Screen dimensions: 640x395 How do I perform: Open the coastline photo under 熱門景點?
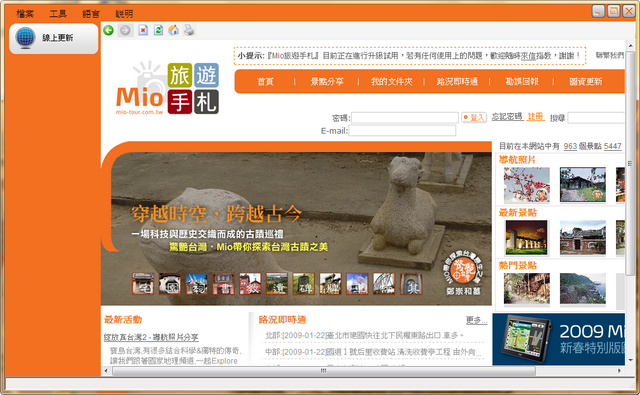582,289
